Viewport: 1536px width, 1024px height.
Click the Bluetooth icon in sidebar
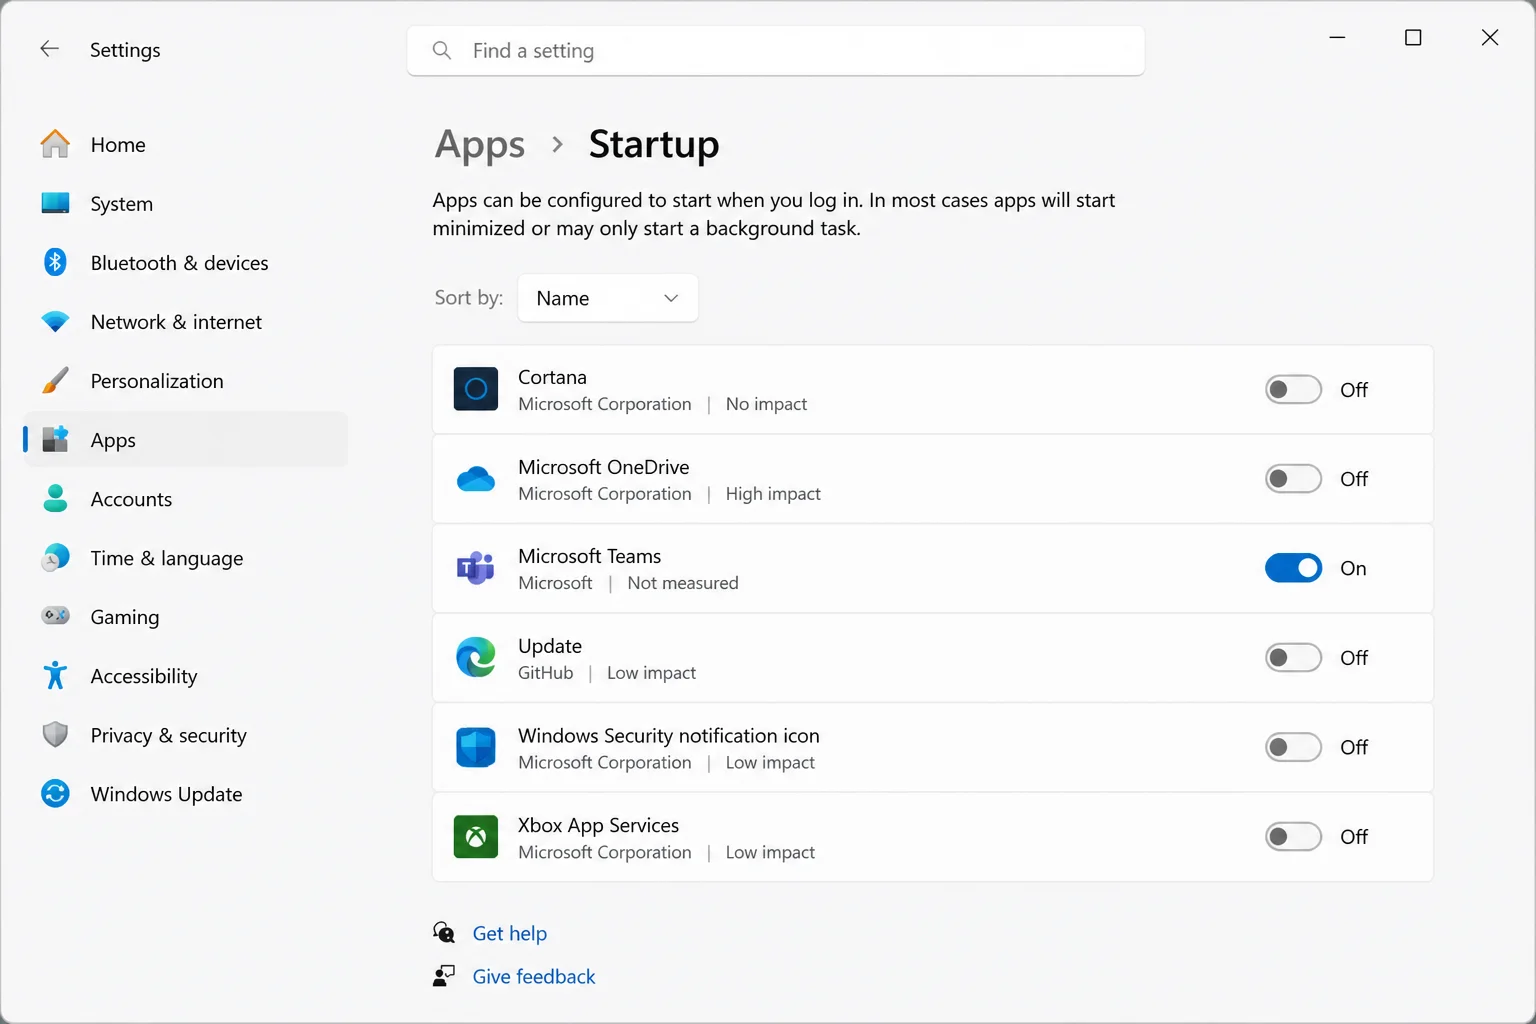[55, 262]
